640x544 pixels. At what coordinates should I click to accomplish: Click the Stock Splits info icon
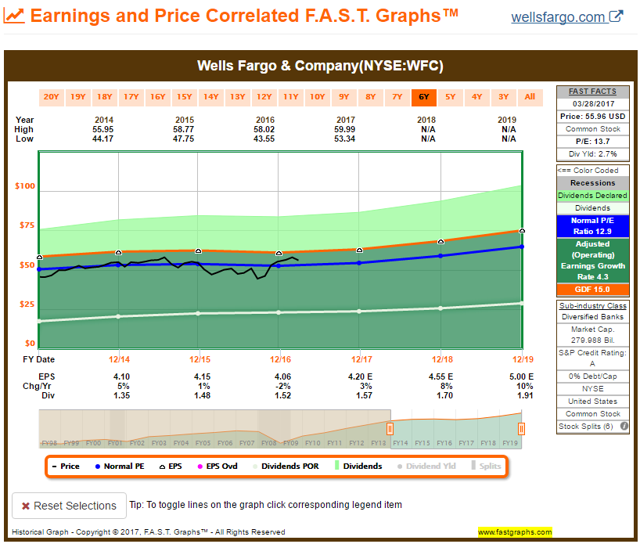[624, 426]
